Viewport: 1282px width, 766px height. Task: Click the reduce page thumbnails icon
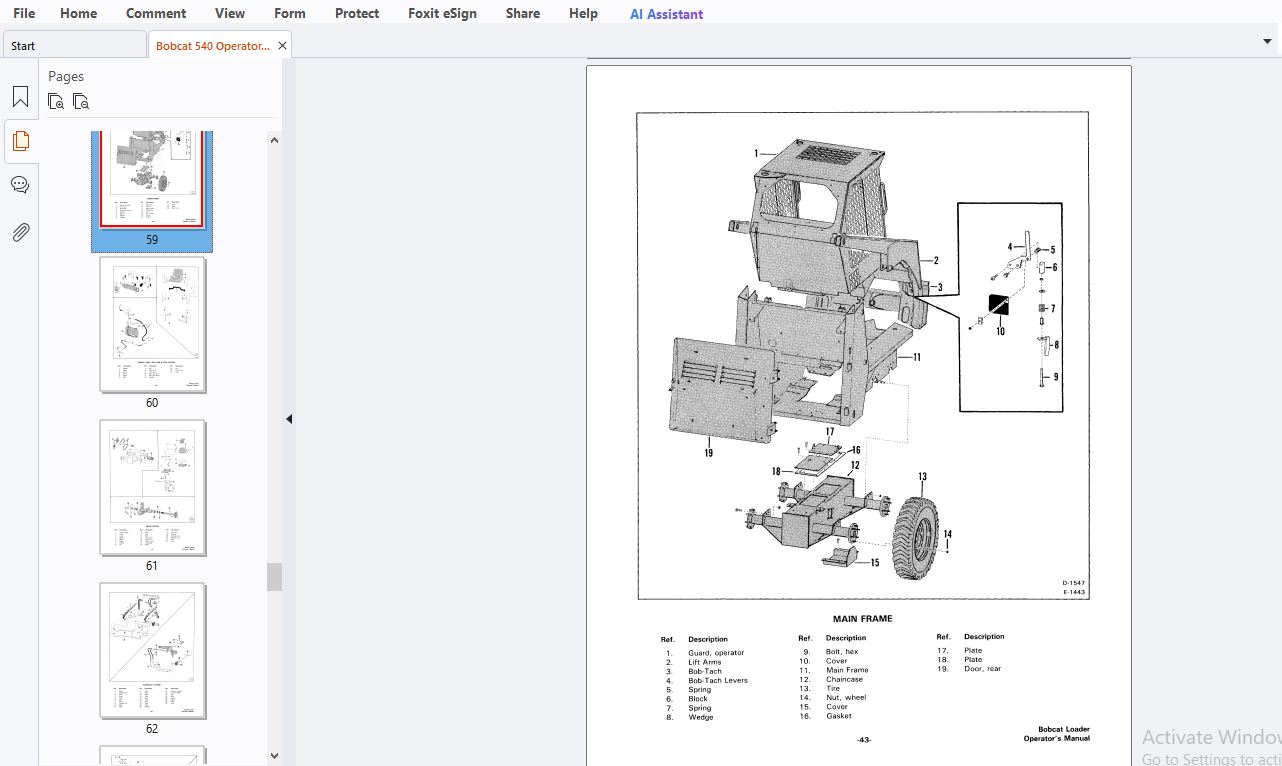(82, 101)
